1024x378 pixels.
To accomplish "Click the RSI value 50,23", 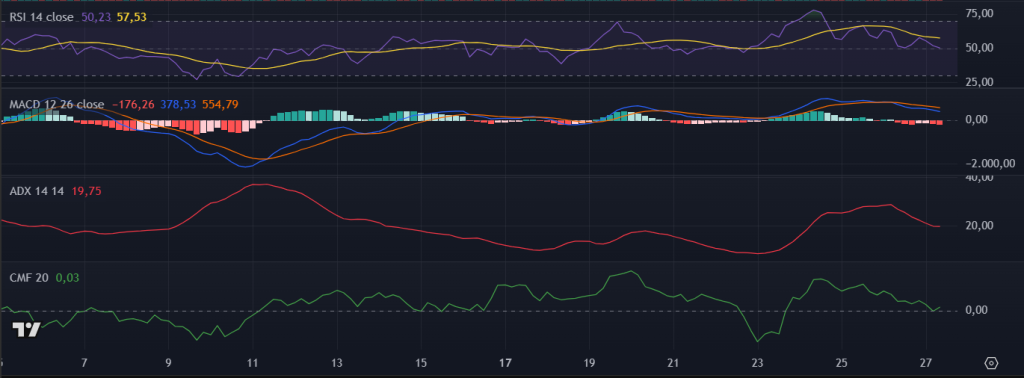I will (97, 18).
